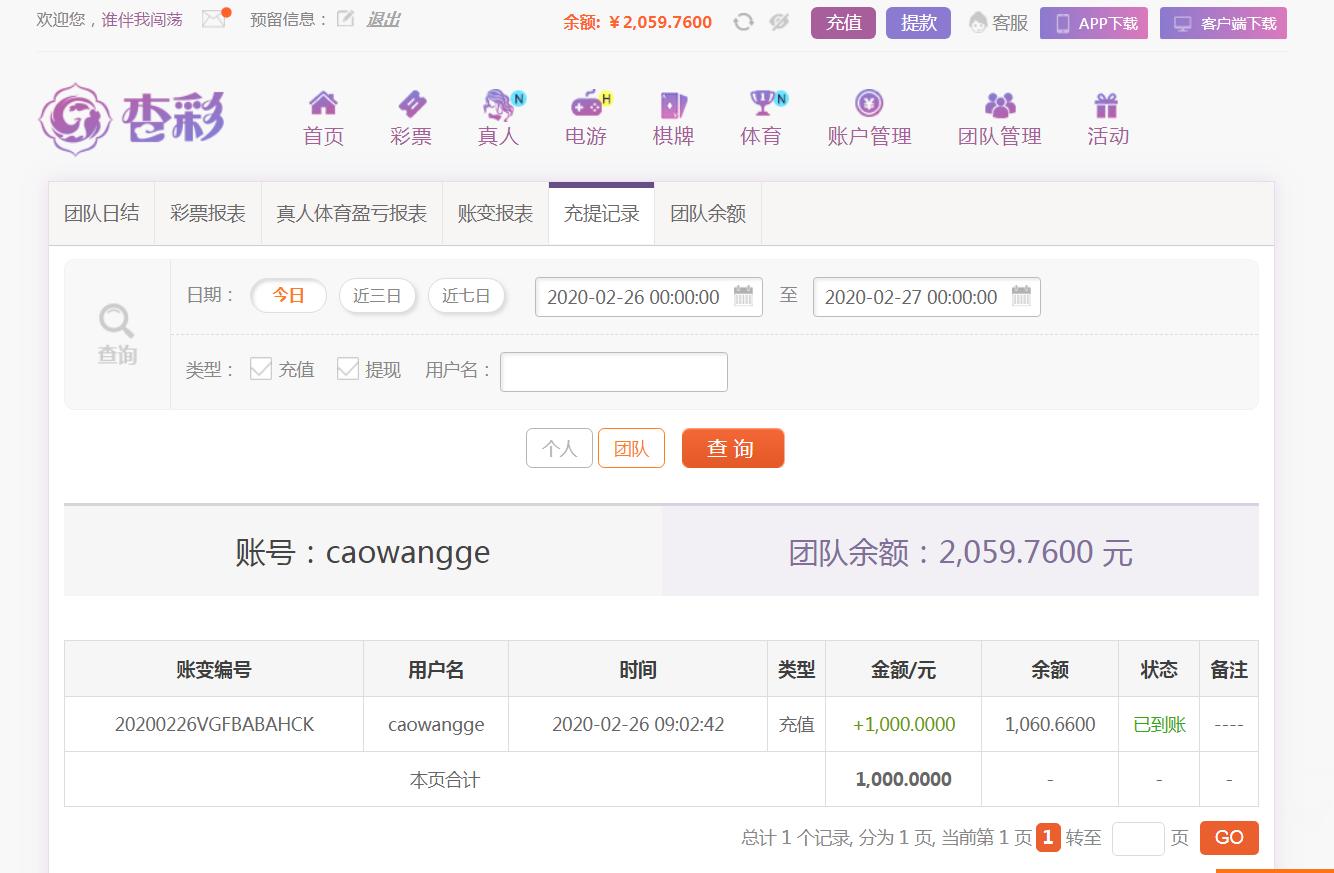Viewport: 1334px width, 873px height.
Task: Refresh the account balance
Action: click(x=743, y=22)
